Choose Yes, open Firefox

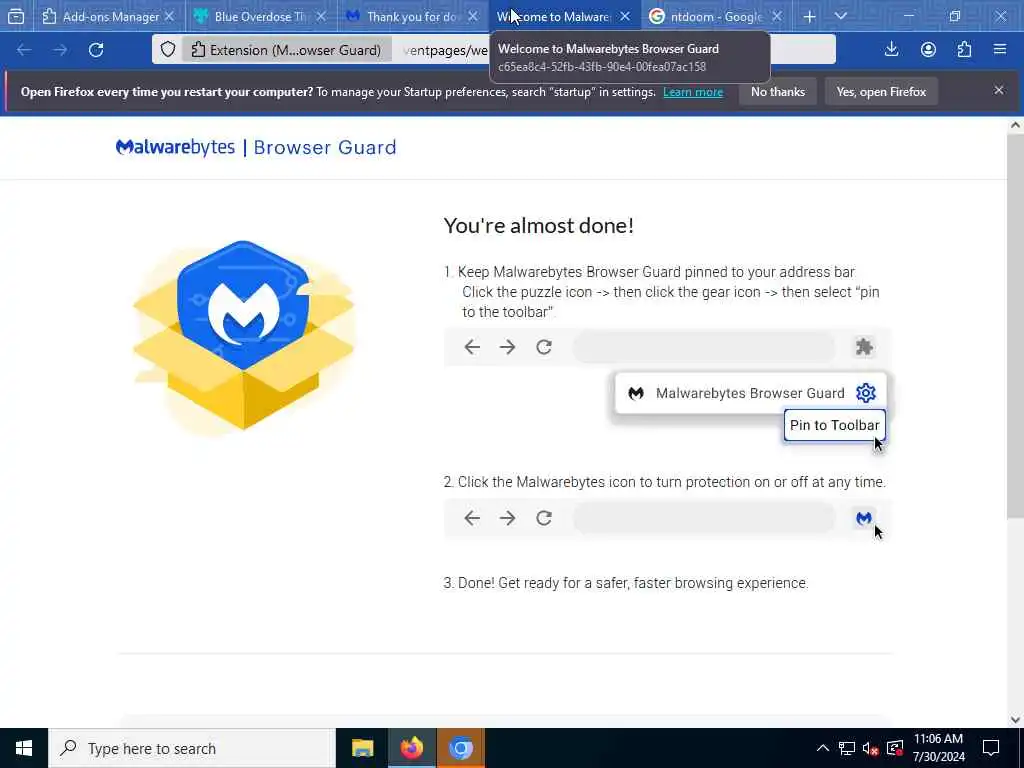pyautogui.click(x=881, y=92)
